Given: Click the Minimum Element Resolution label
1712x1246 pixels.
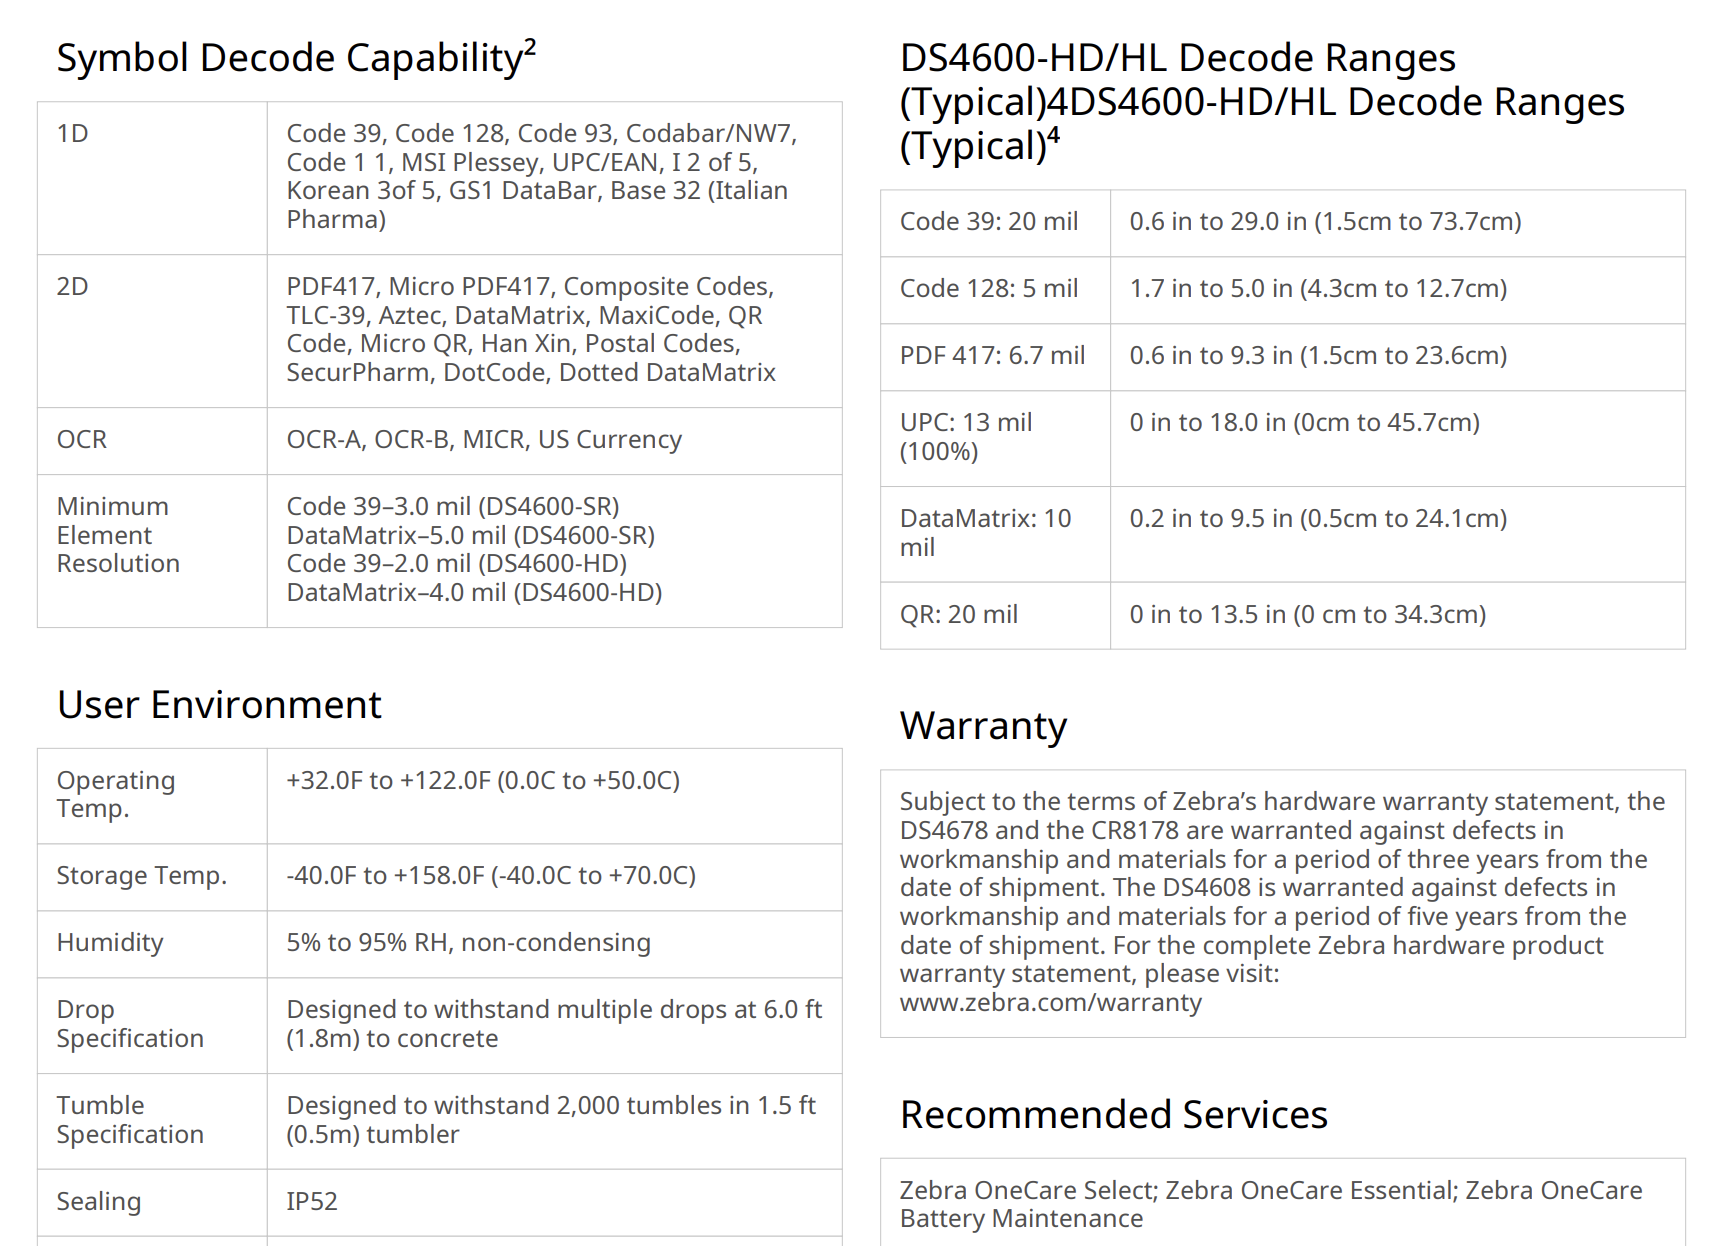Looking at the screenshot, I should (x=118, y=535).
